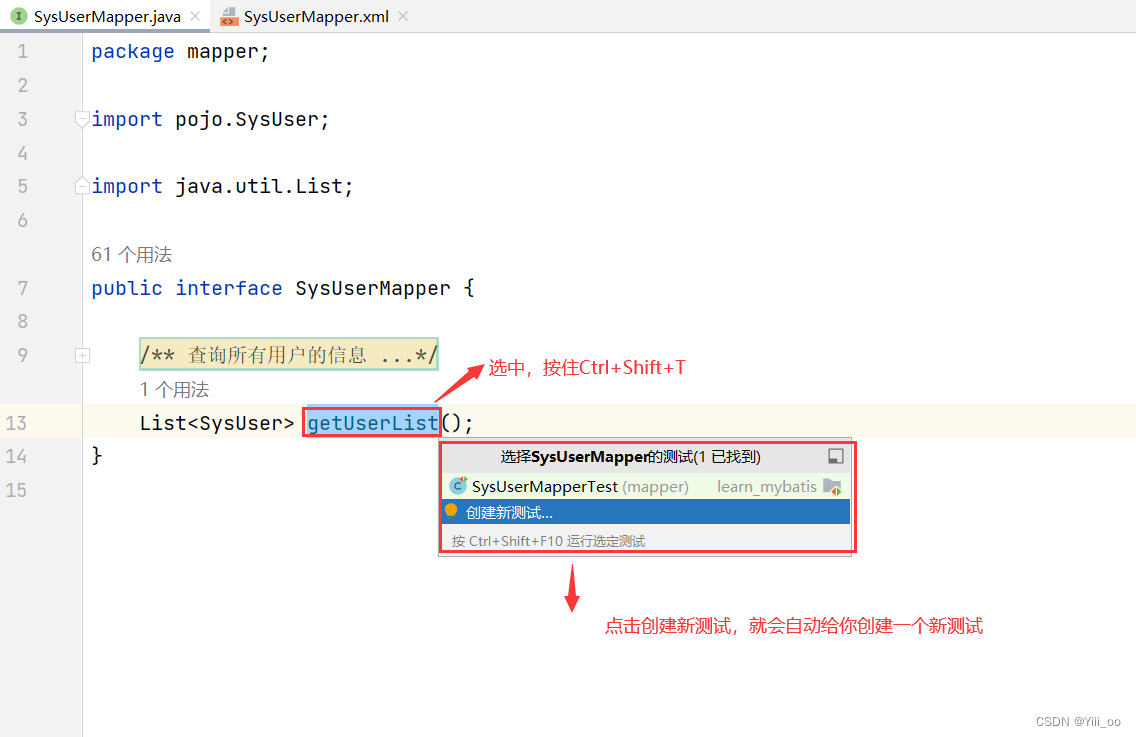Screen dimensions: 1136x737
Task: Close the SysUserMapper.xml tab
Action: click(404, 16)
